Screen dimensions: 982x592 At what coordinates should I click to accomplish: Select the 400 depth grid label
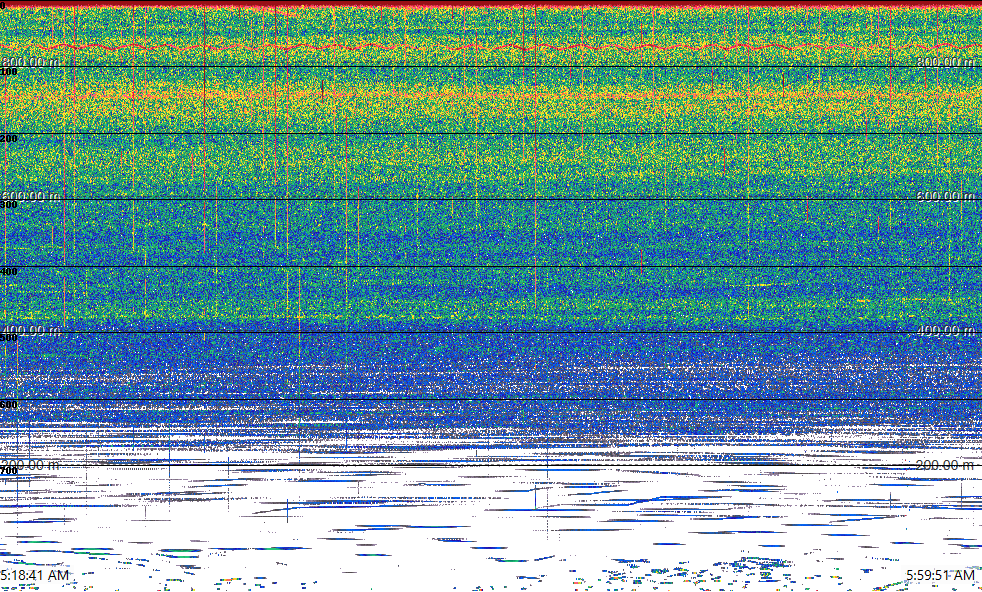9,271
